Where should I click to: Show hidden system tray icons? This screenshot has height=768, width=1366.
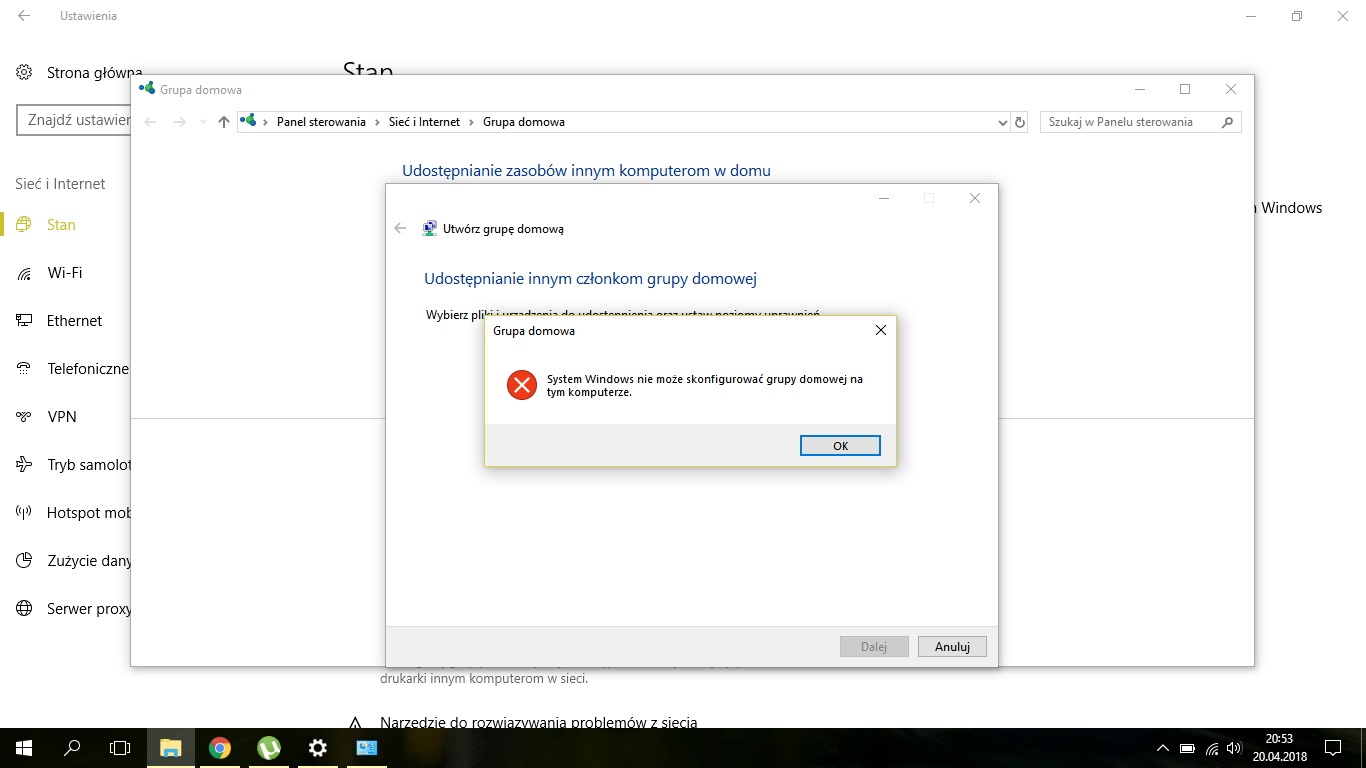point(1162,748)
